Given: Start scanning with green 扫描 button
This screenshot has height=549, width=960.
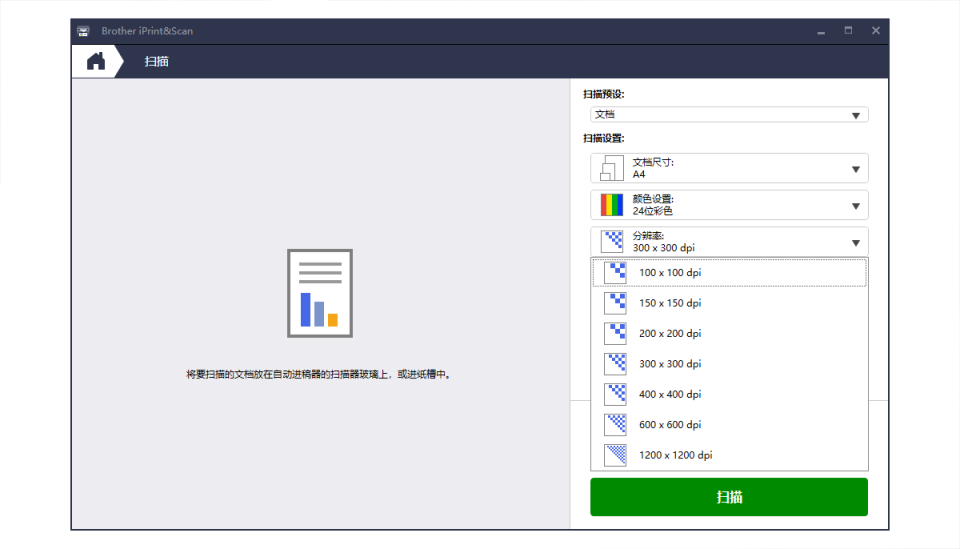Looking at the screenshot, I should click(x=729, y=497).
